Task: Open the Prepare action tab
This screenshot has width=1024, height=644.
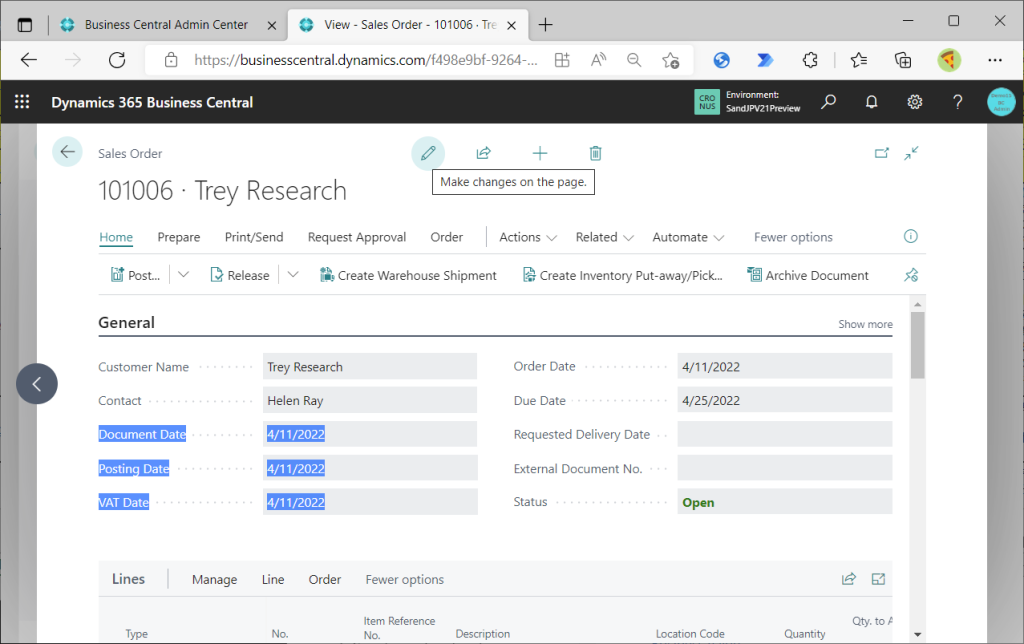Action: click(x=179, y=237)
